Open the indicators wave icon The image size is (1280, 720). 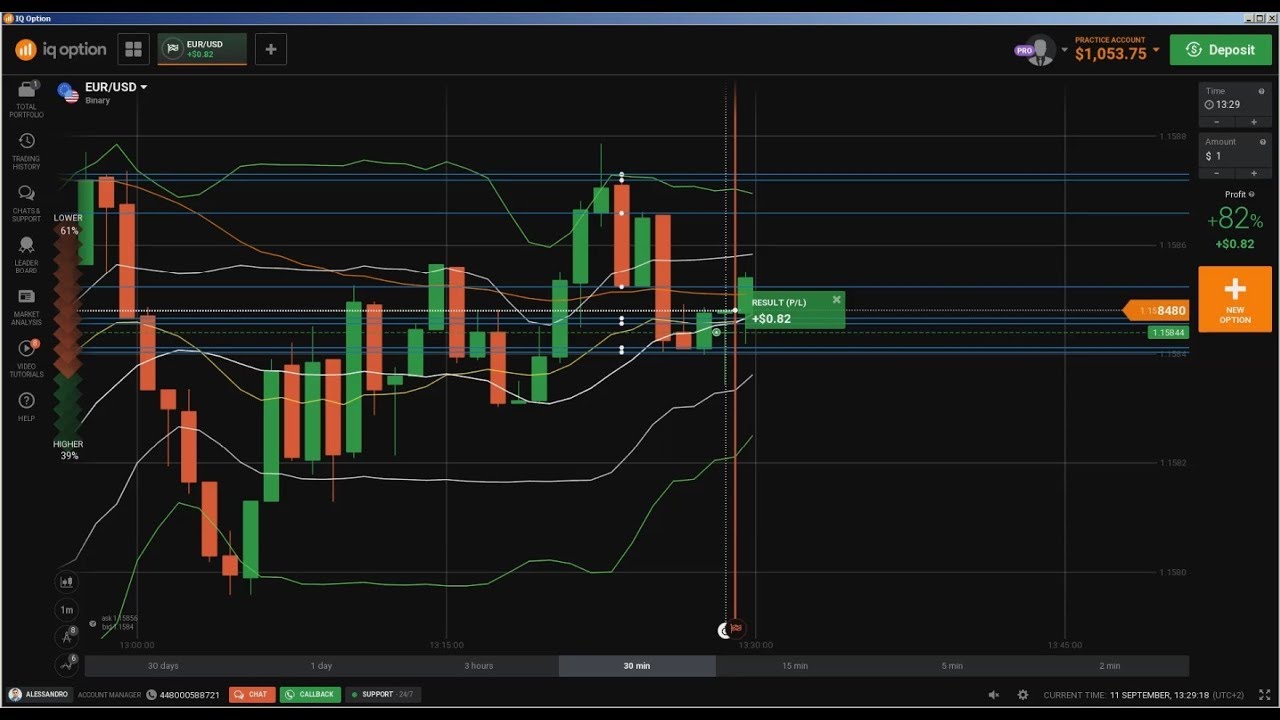coord(67,664)
